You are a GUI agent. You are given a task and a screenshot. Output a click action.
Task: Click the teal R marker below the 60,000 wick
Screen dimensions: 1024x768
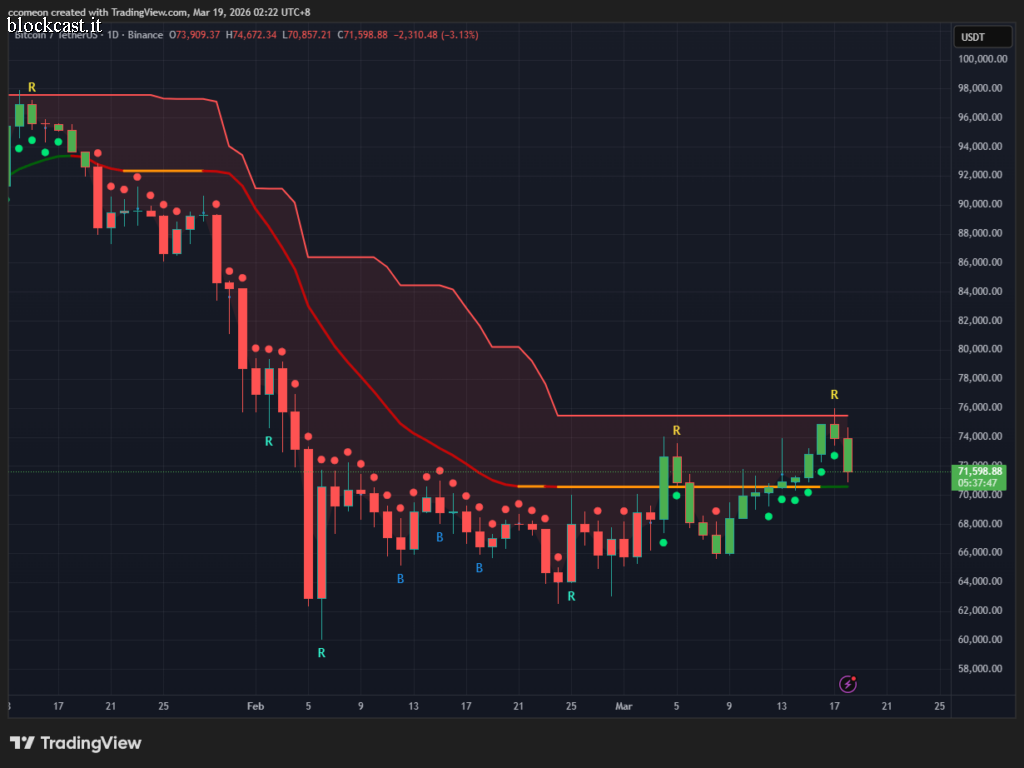pyautogui.click(x=321, y=652)
